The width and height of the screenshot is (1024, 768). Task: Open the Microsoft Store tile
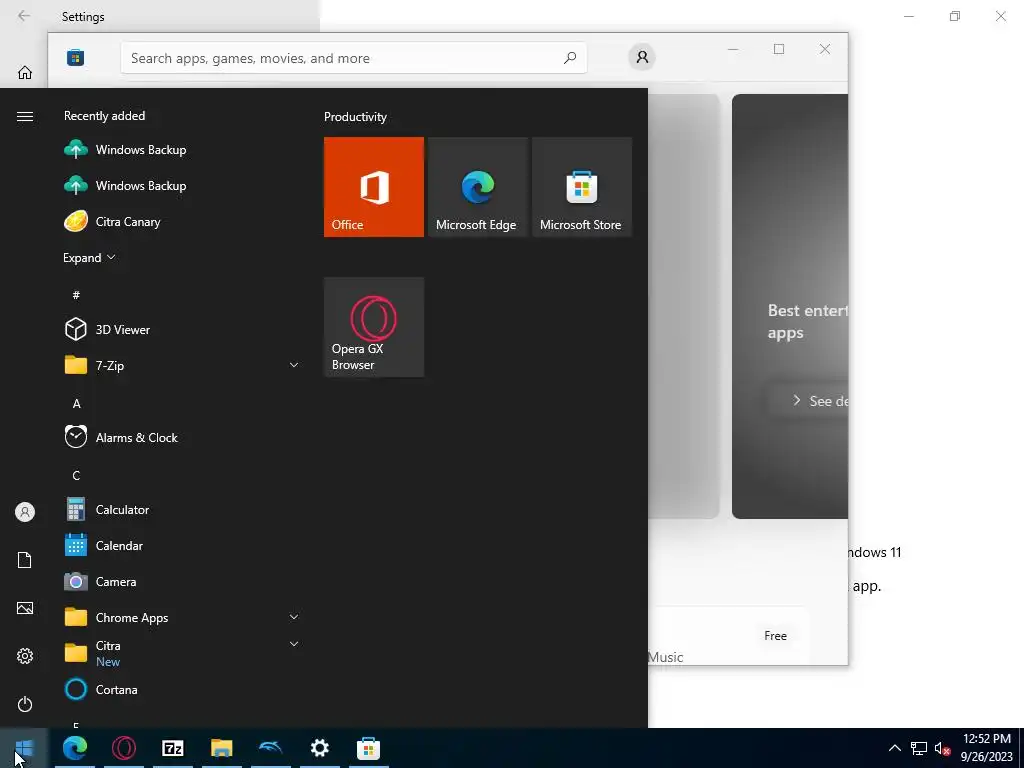point(582,187)
